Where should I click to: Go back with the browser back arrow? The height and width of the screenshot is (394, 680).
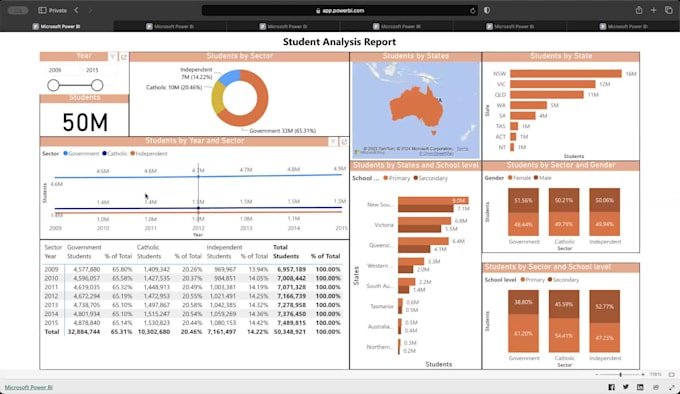coord(76,10)
